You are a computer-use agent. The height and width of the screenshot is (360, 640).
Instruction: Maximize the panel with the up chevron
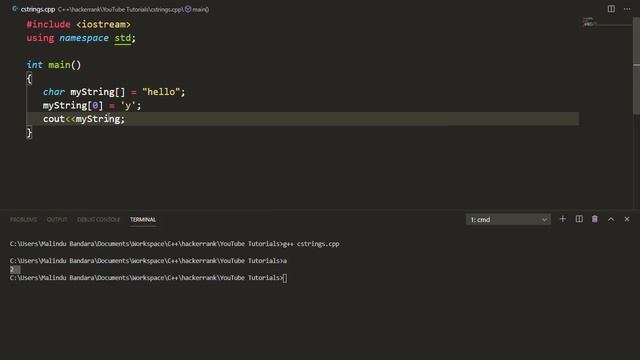(x=611, y=219)
